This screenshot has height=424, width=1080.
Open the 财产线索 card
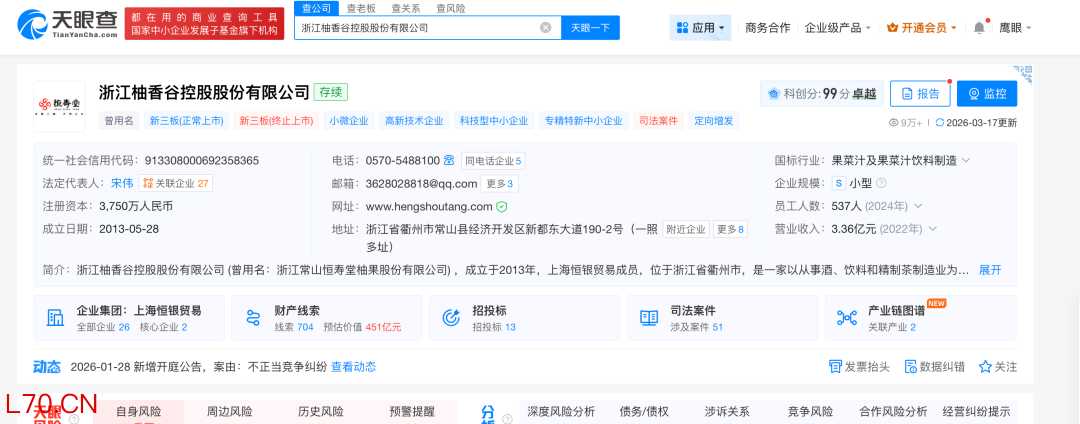326,318
